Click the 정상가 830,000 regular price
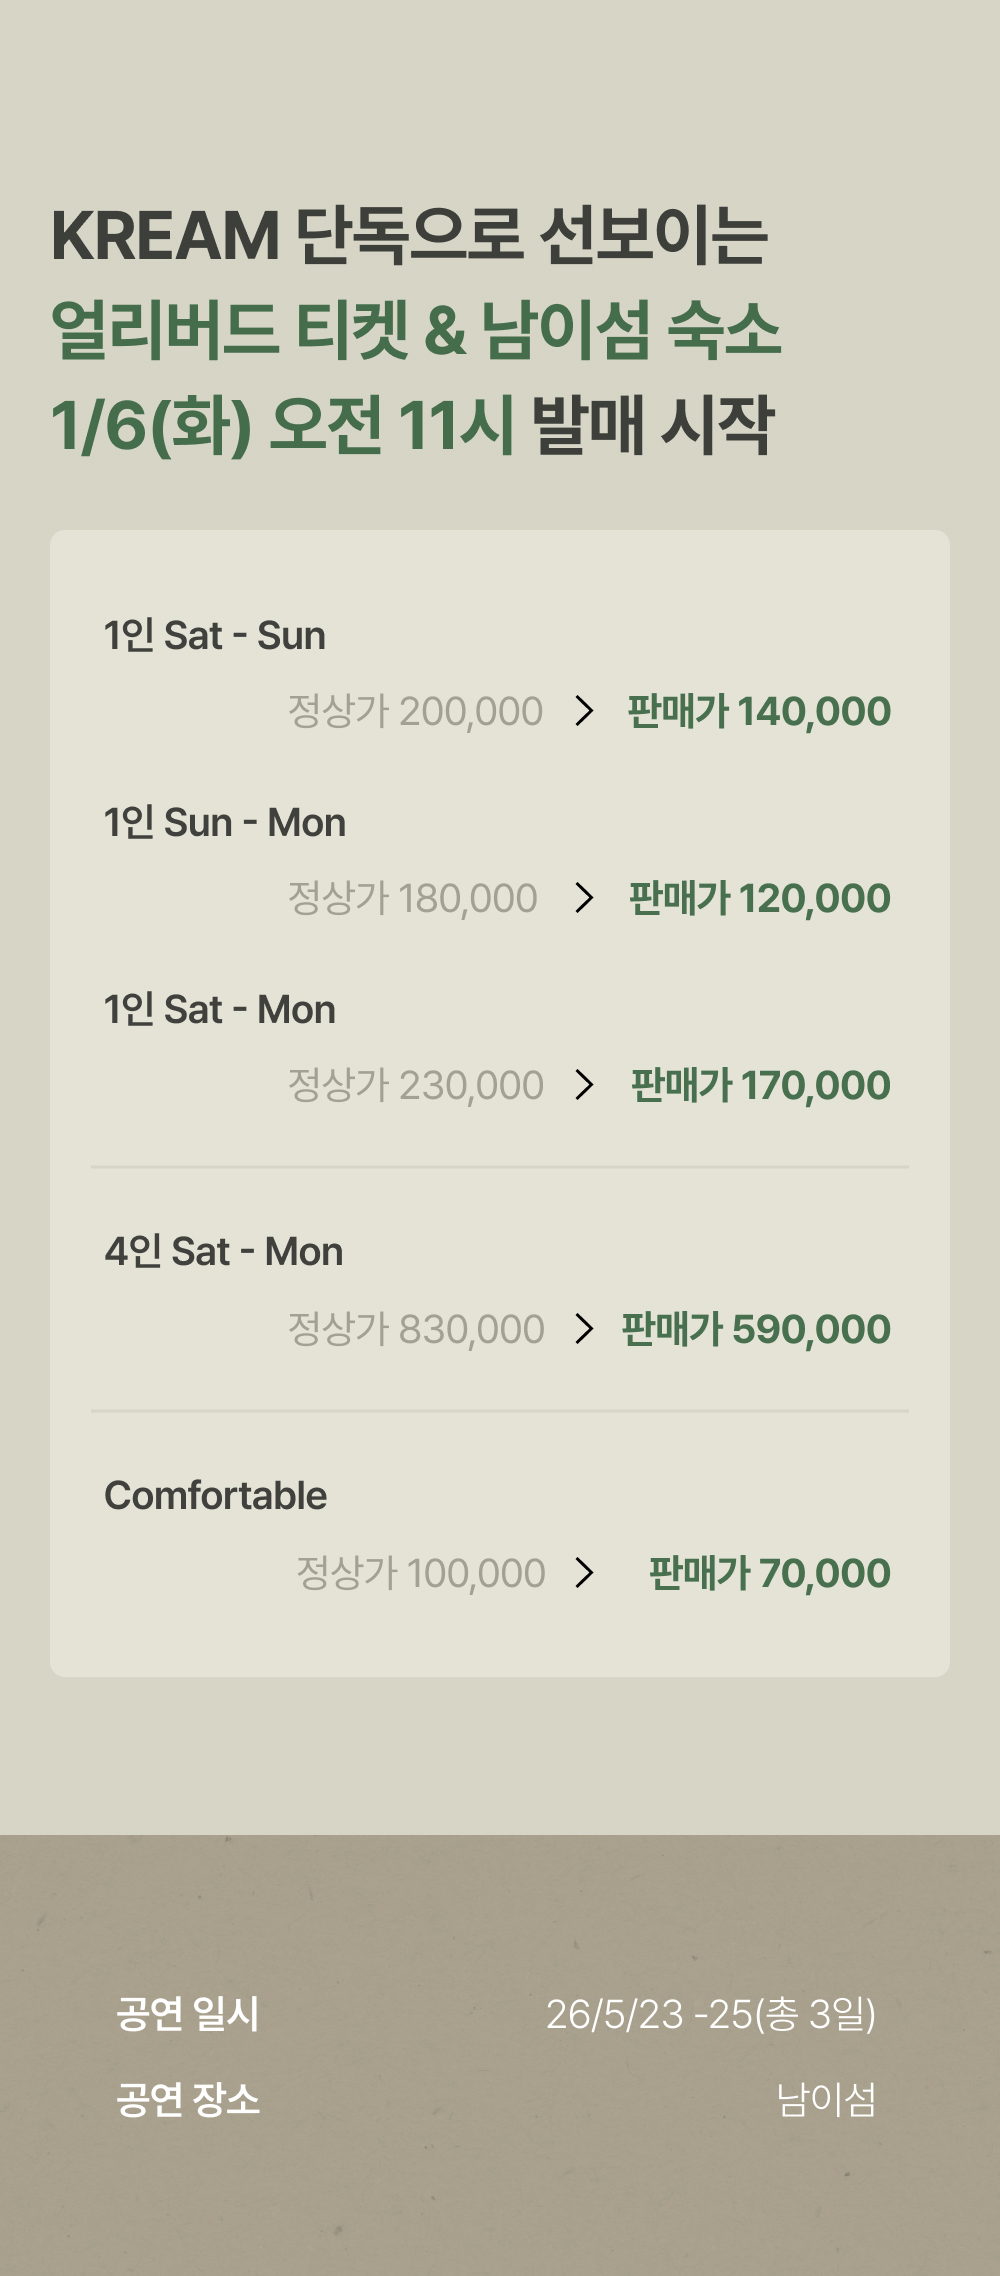 [416, 1329]
